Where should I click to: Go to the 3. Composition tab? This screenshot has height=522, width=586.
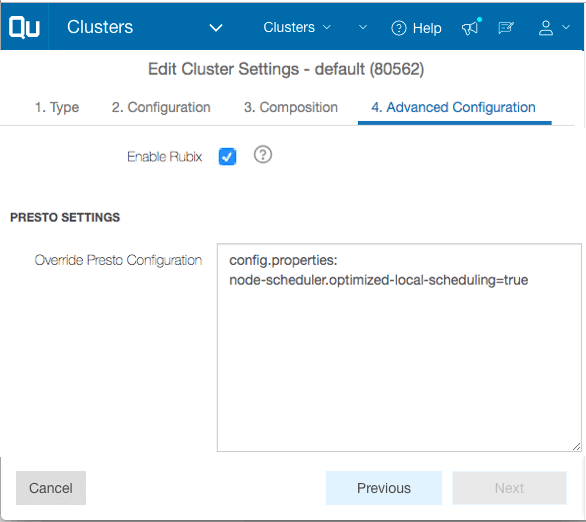[x=290, y=108]
